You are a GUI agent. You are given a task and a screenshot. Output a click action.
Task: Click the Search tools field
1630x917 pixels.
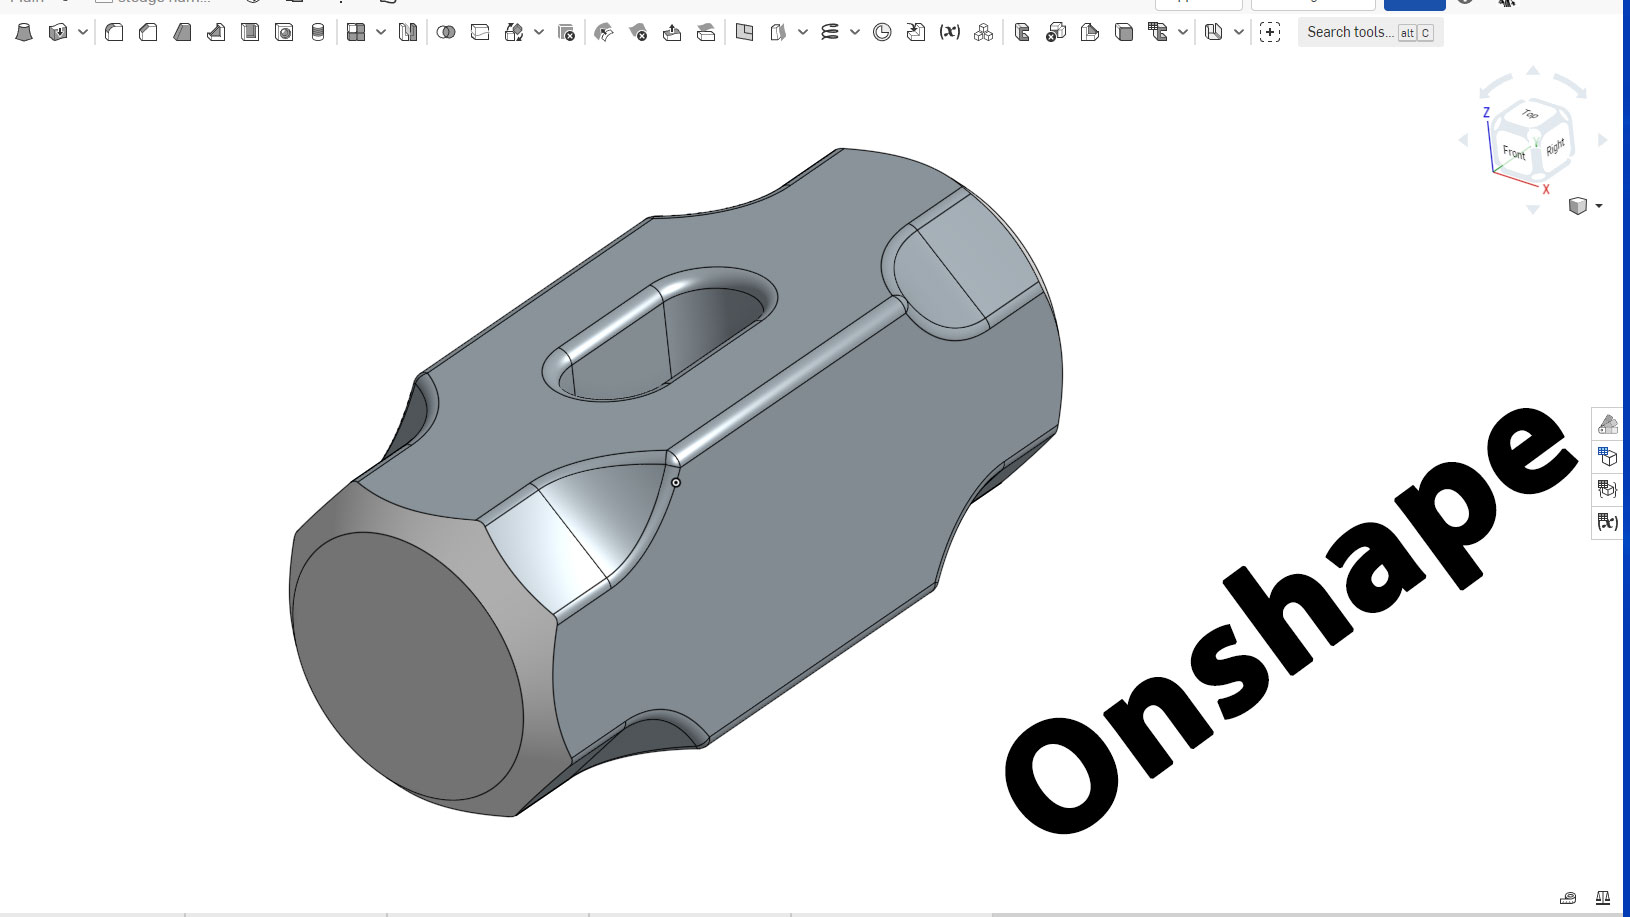pos(1370,33)
